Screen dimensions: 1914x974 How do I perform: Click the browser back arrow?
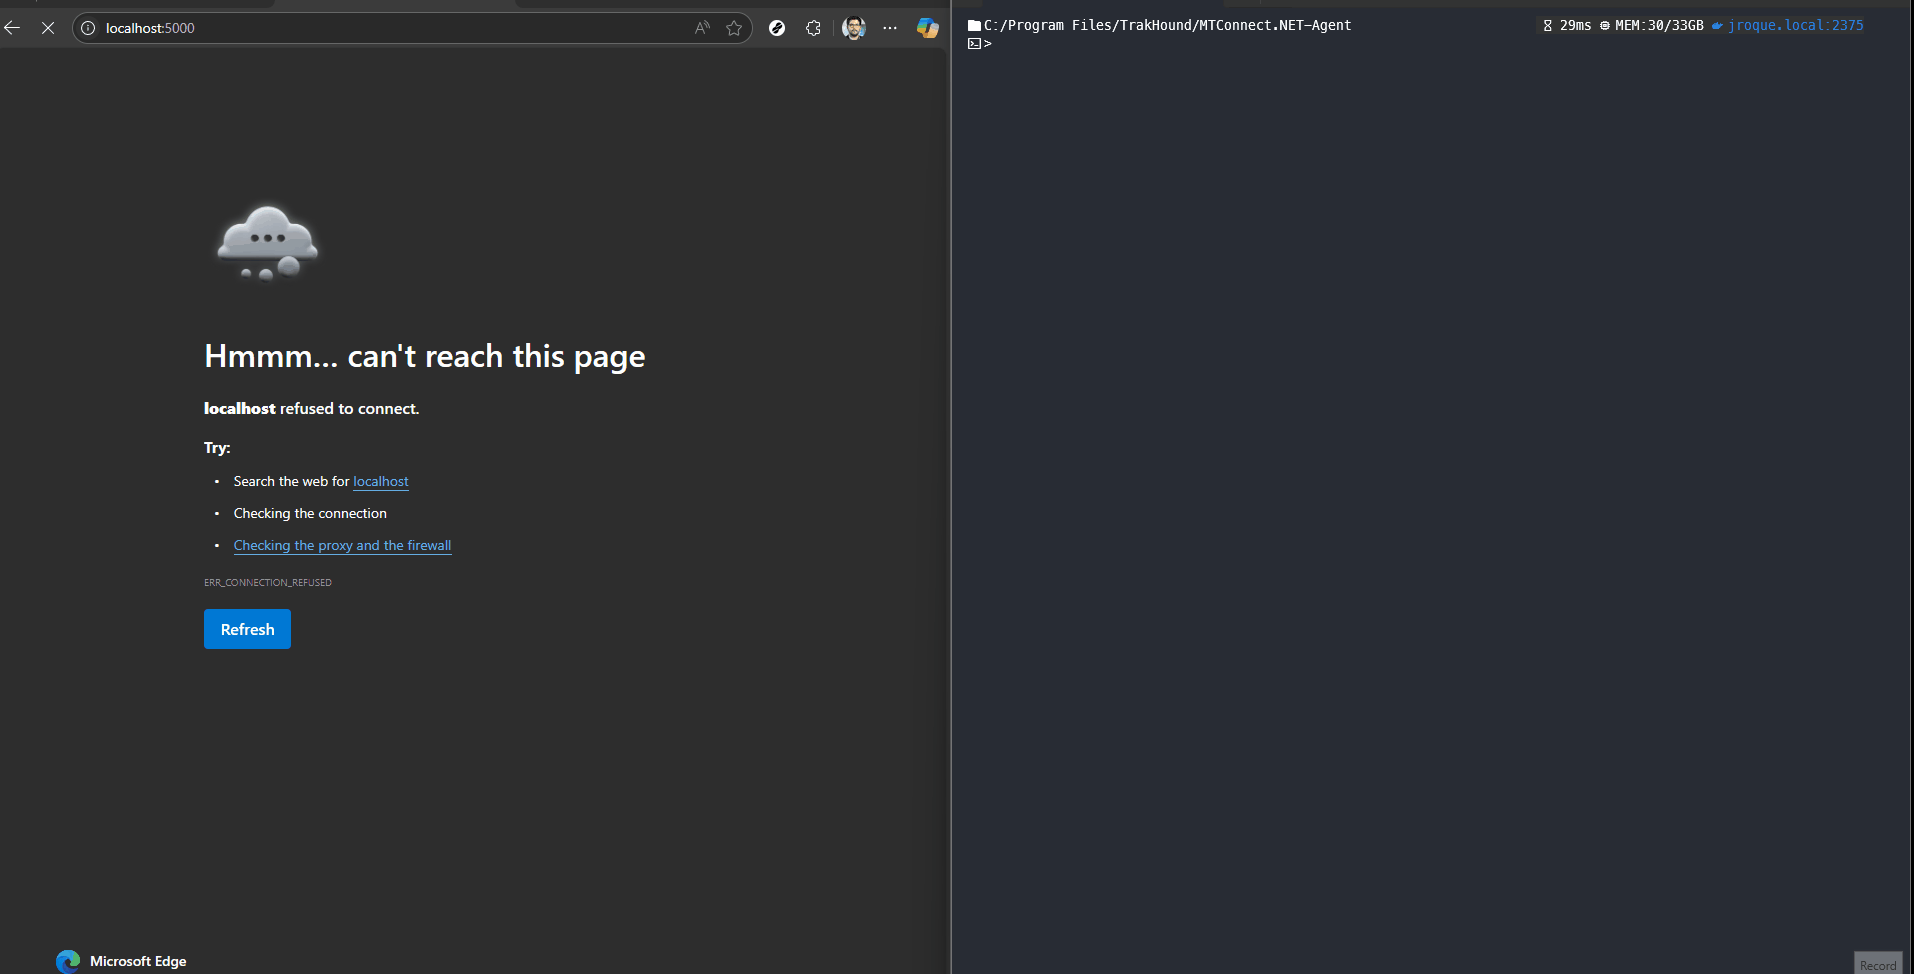point(12,28)
